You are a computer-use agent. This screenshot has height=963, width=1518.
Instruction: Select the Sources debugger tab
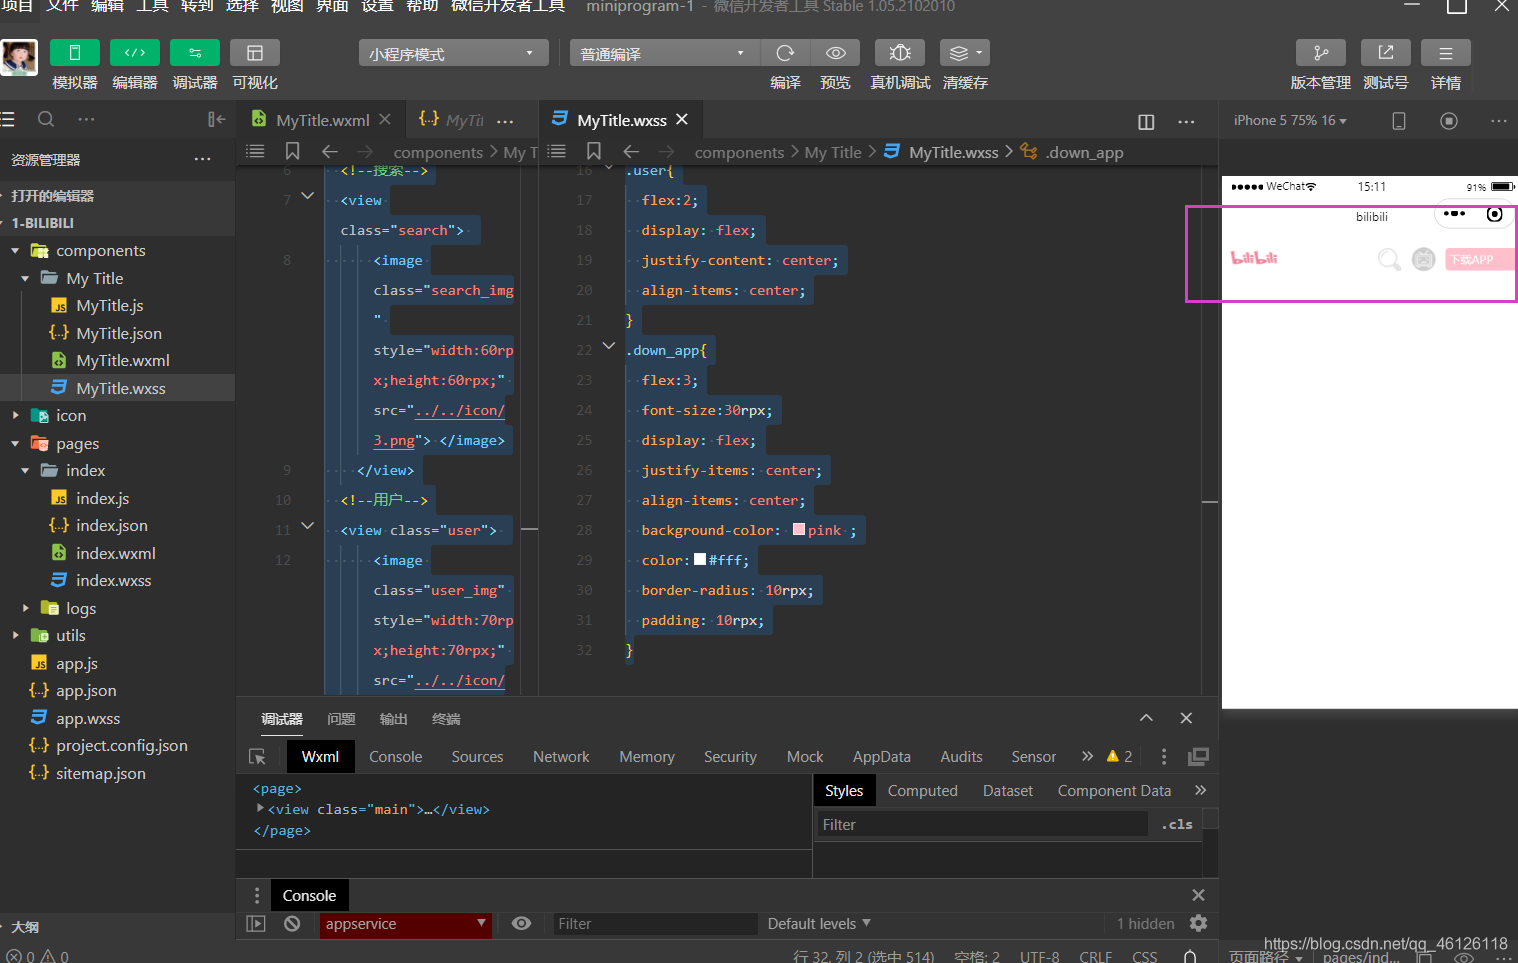coord(477,757)
